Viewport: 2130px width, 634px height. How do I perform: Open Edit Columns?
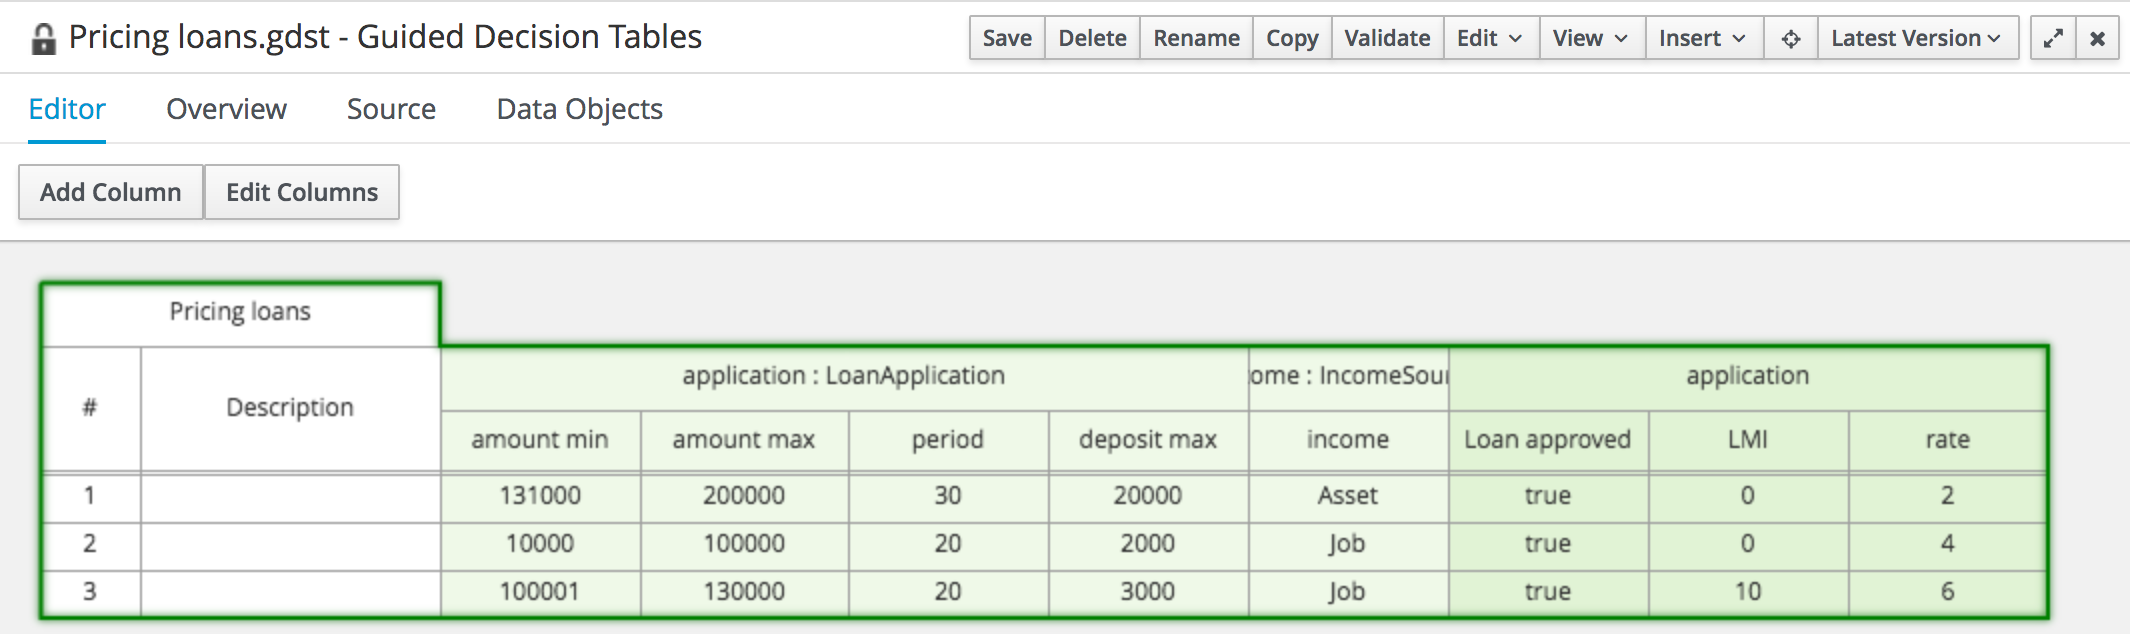click(301, 192)
